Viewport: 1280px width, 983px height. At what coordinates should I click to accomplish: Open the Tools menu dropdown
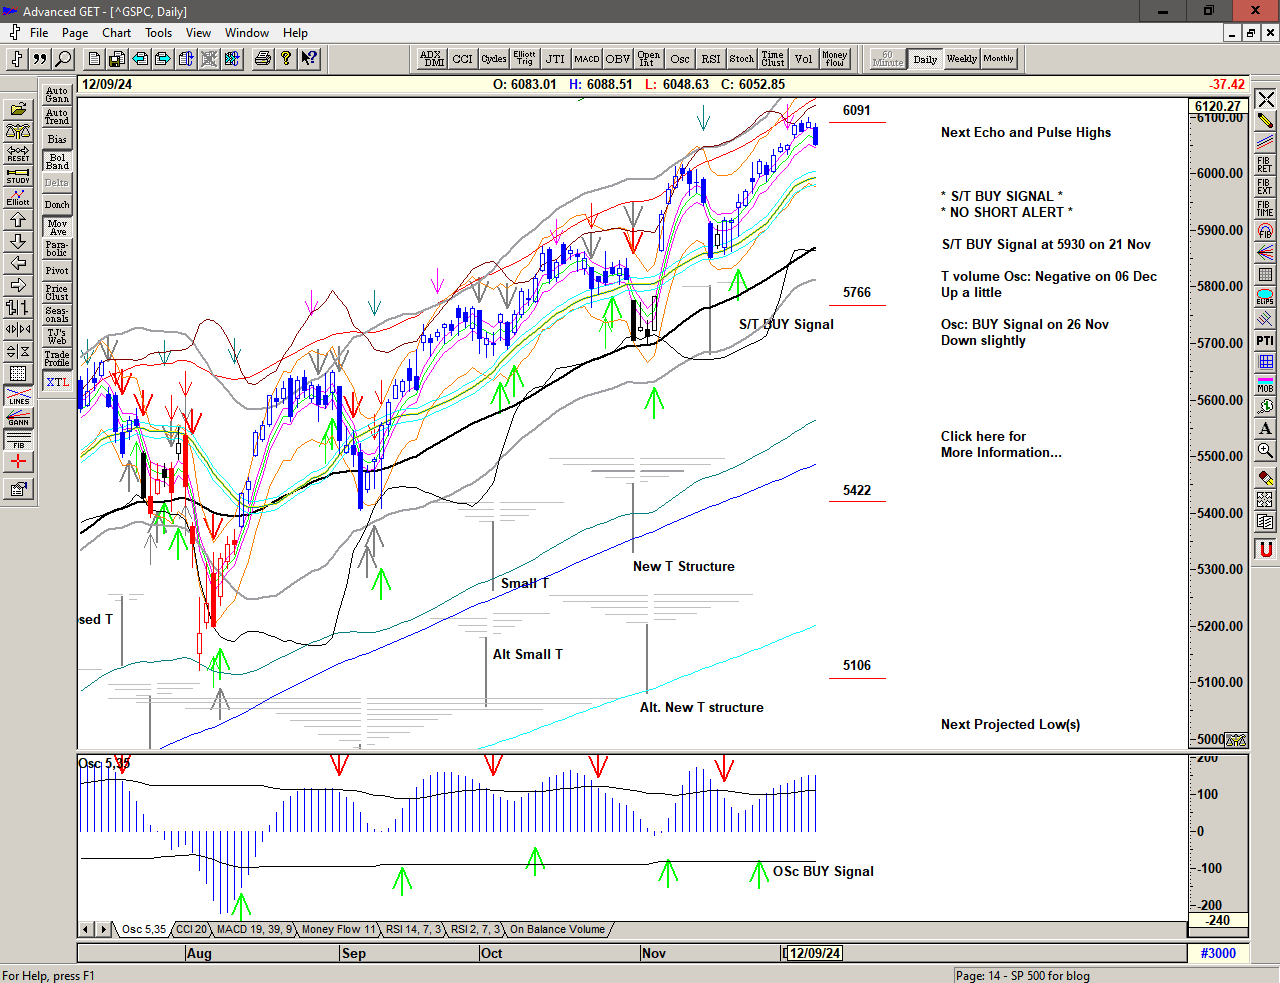pyautogui.click(x=158, y=33)
